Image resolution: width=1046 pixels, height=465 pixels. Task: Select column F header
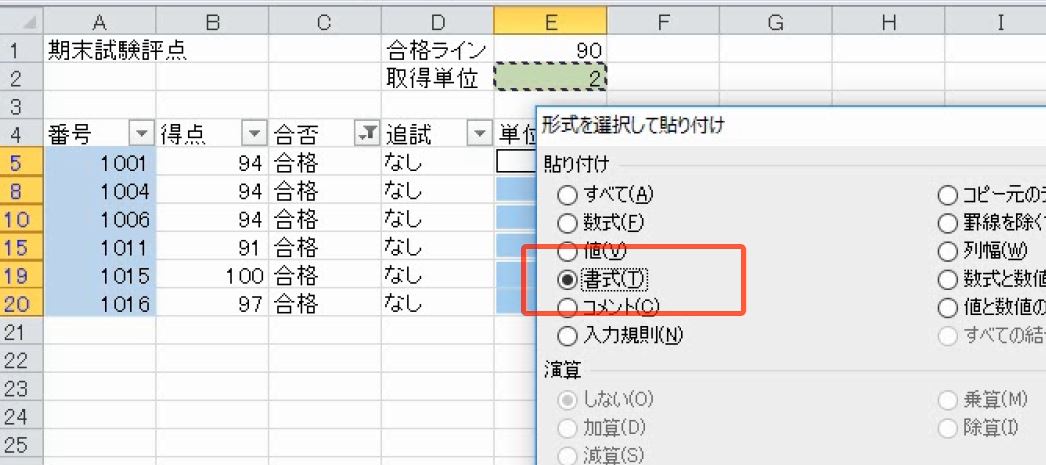[x=663, y=22]
